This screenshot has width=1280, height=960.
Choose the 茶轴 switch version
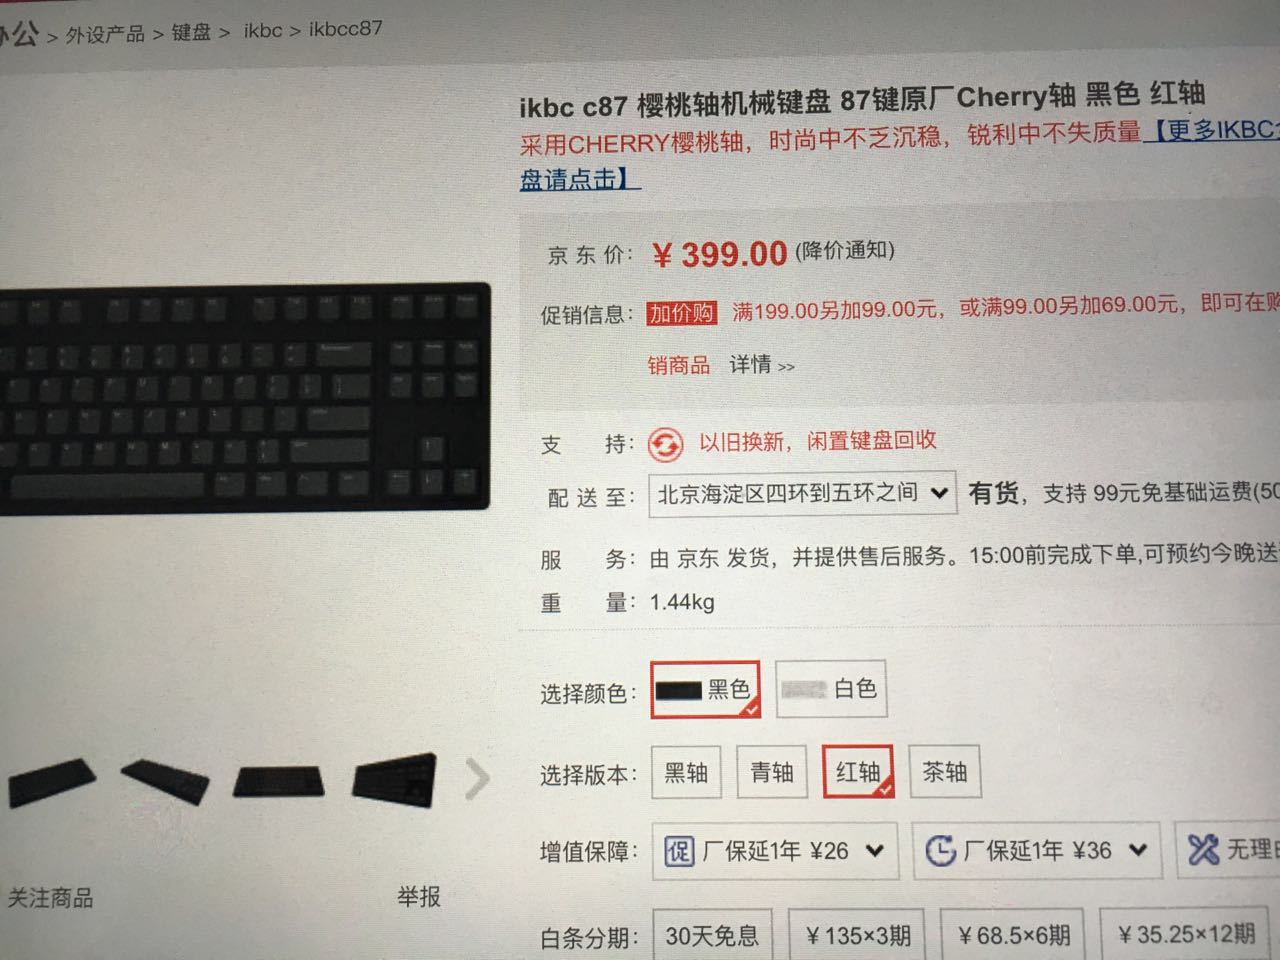click(944, 771)
